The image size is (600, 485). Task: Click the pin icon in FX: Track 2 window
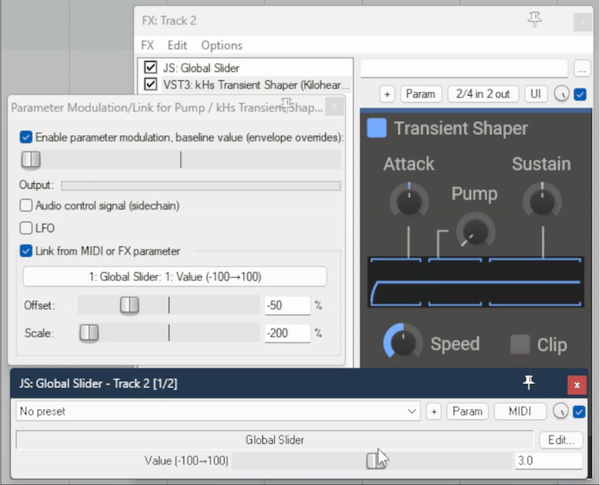point(535,19)
